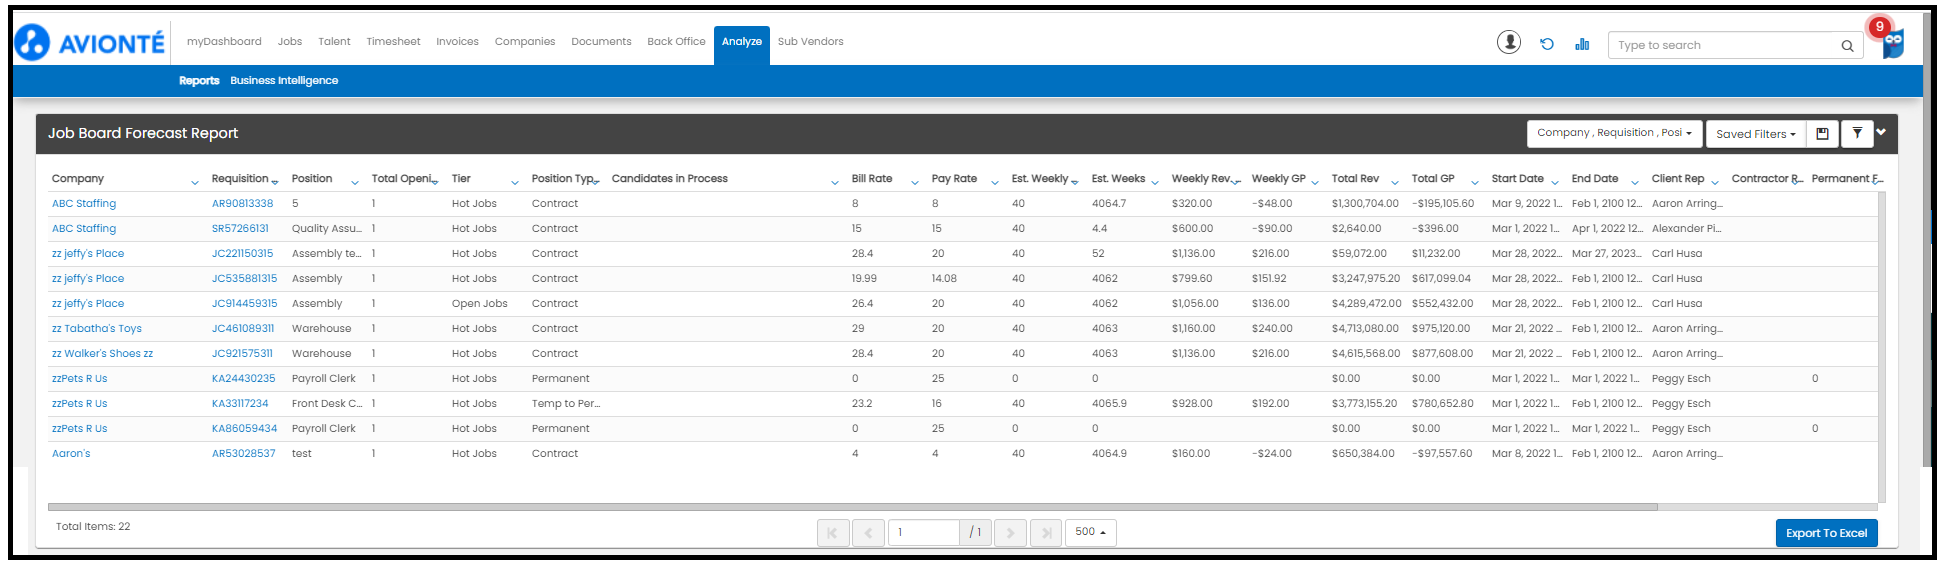Click the Export To Excel button
This screenshot has width=1945, height=569.
[x=1827, y=533]
